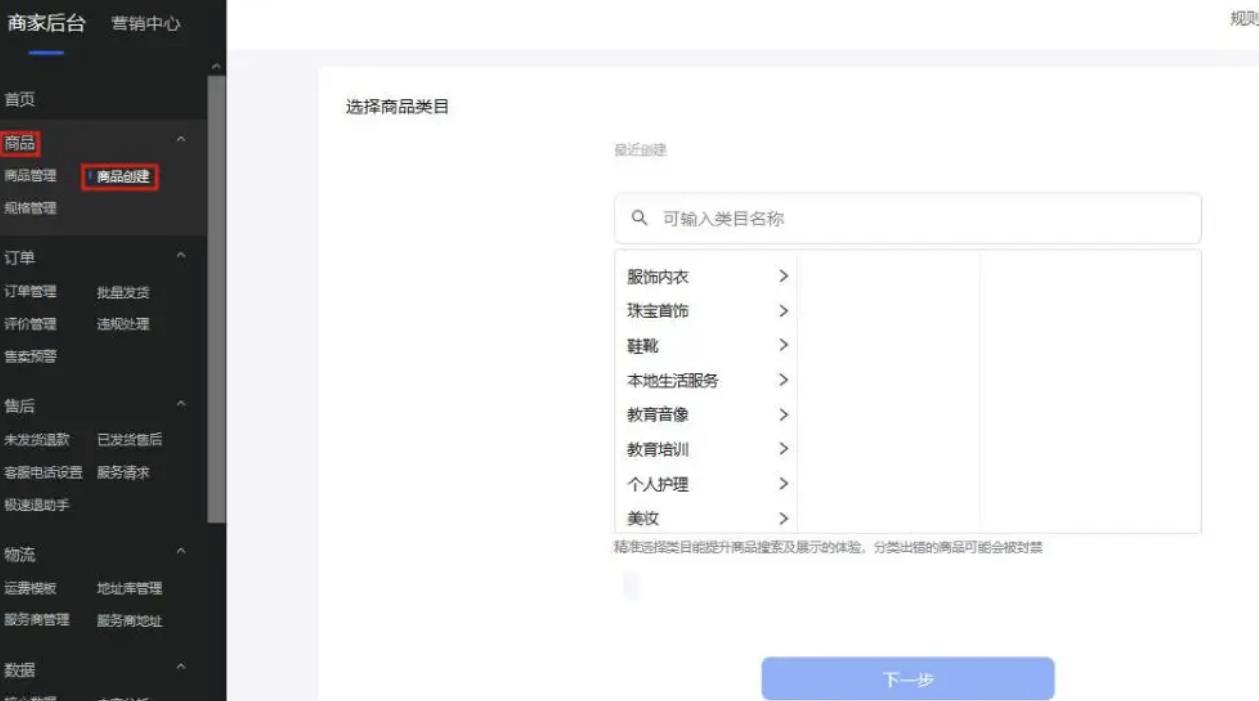Expand the 本地生活服务 category arrow
Screen dimensions: 1259x701
pos(783,380)
